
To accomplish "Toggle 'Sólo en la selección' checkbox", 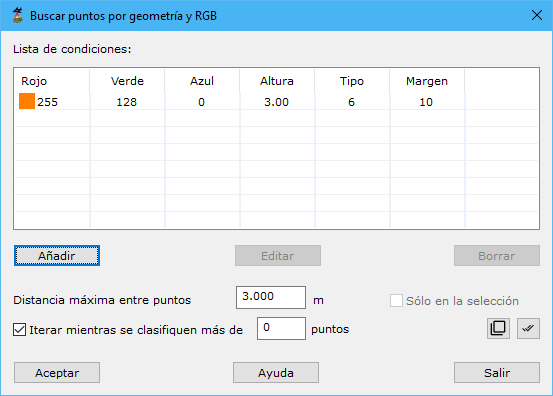I will point(396,301).
